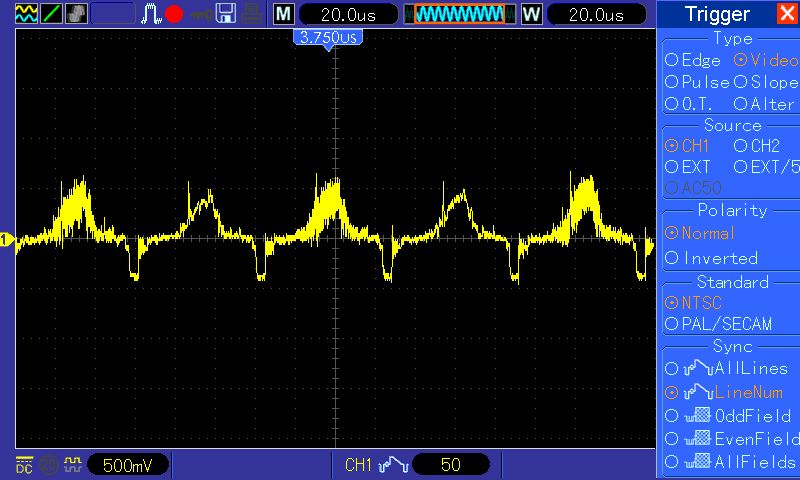Click the 500mV vertical scale value
800x480 pixels.
(x=128, y=465)
